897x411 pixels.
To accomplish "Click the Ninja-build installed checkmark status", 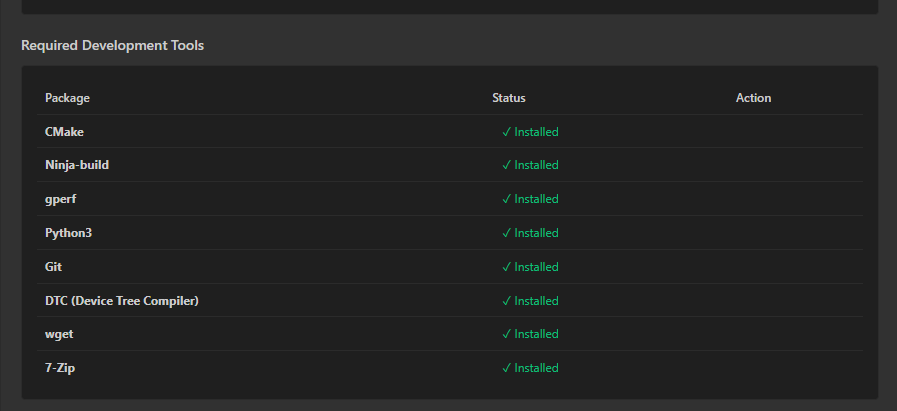I will pos(530,165).
